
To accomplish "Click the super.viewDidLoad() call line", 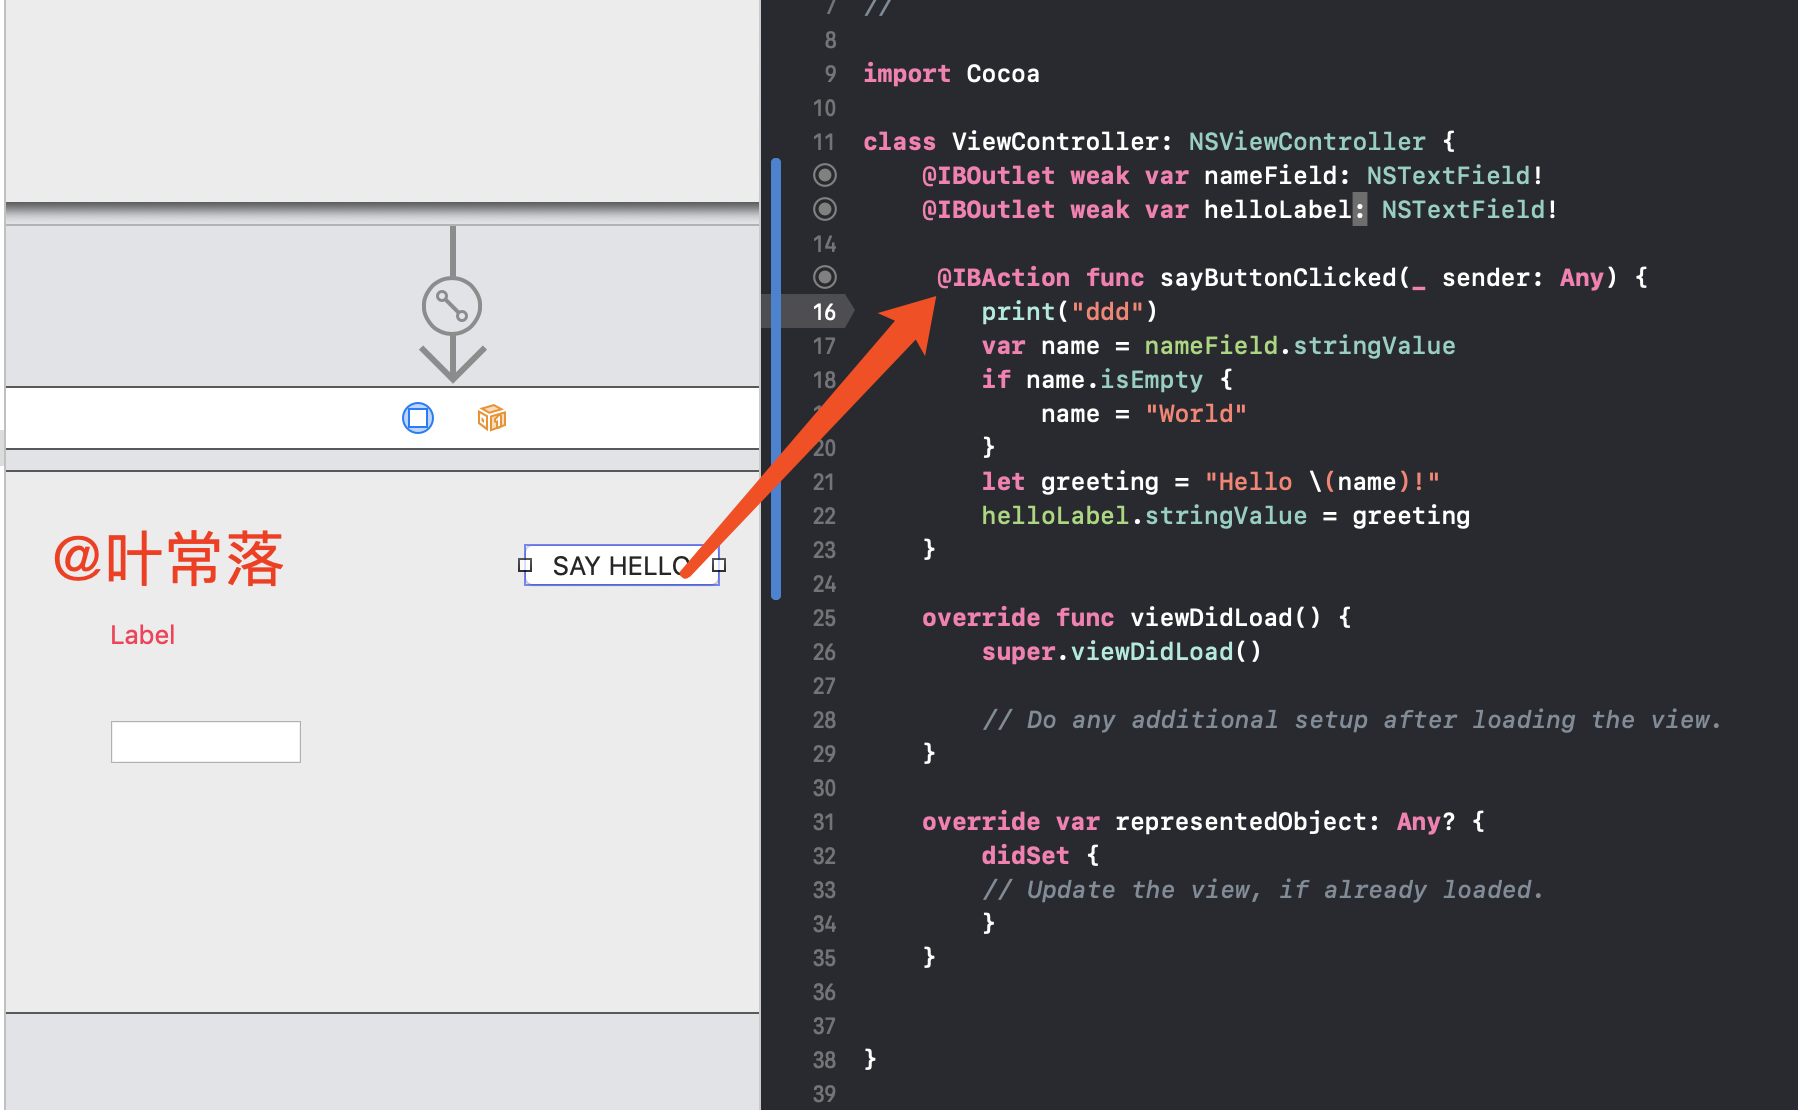I will point(1121,652).
